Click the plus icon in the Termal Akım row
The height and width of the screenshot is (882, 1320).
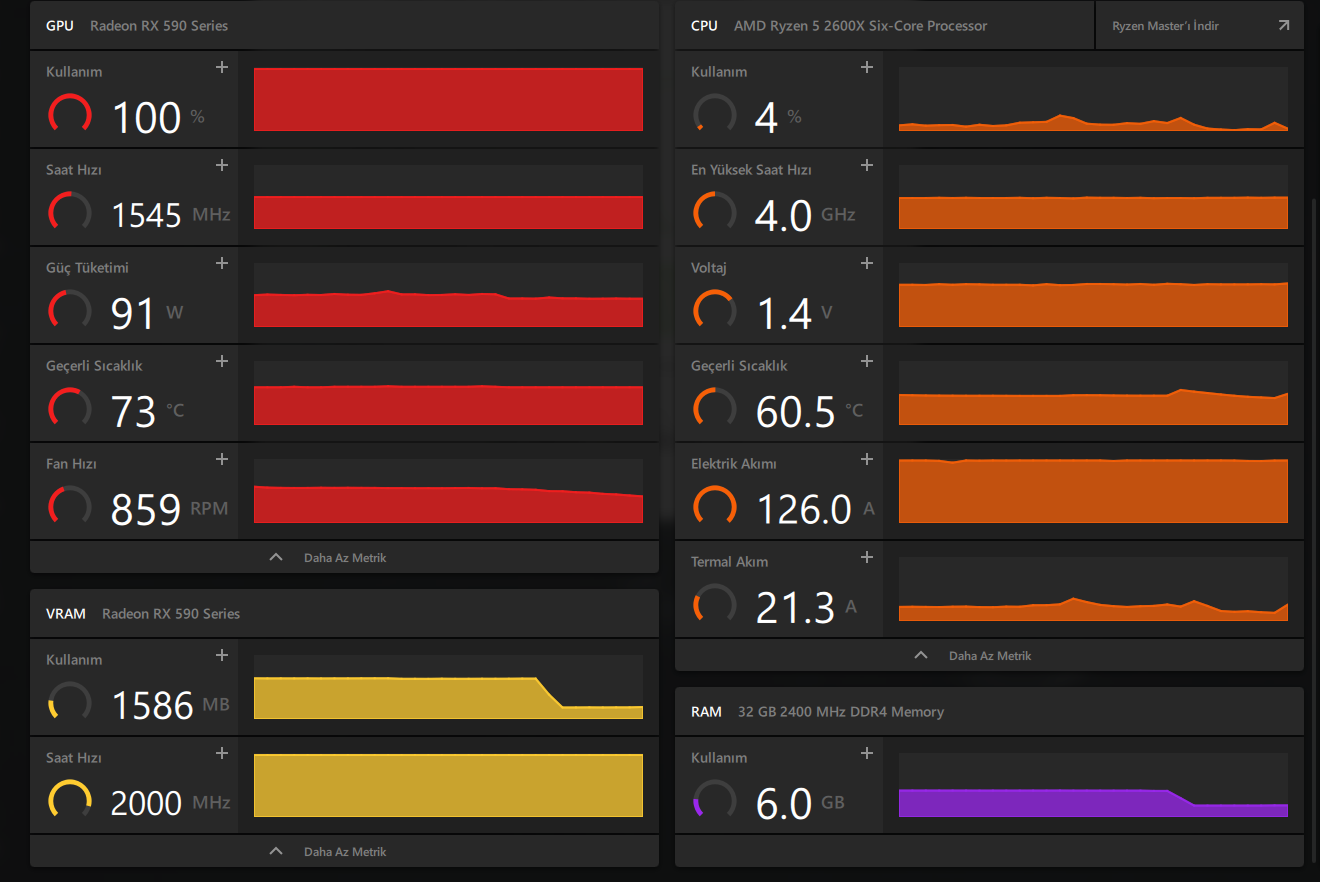867,557
